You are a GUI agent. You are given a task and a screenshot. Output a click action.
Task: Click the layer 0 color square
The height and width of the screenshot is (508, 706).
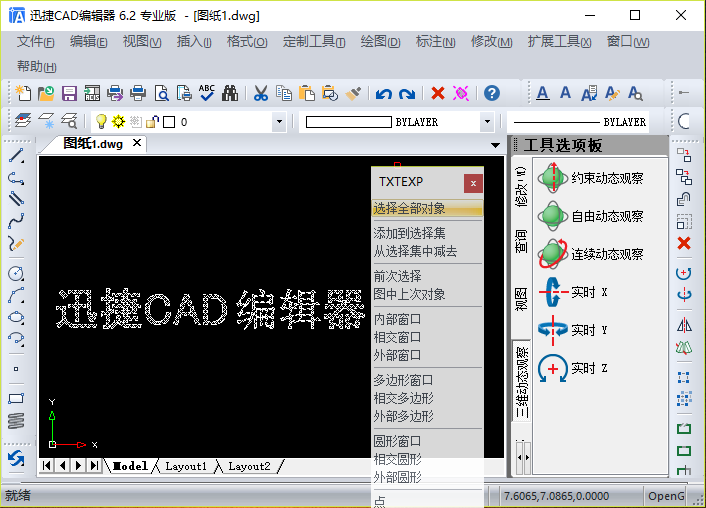point(169,122)
